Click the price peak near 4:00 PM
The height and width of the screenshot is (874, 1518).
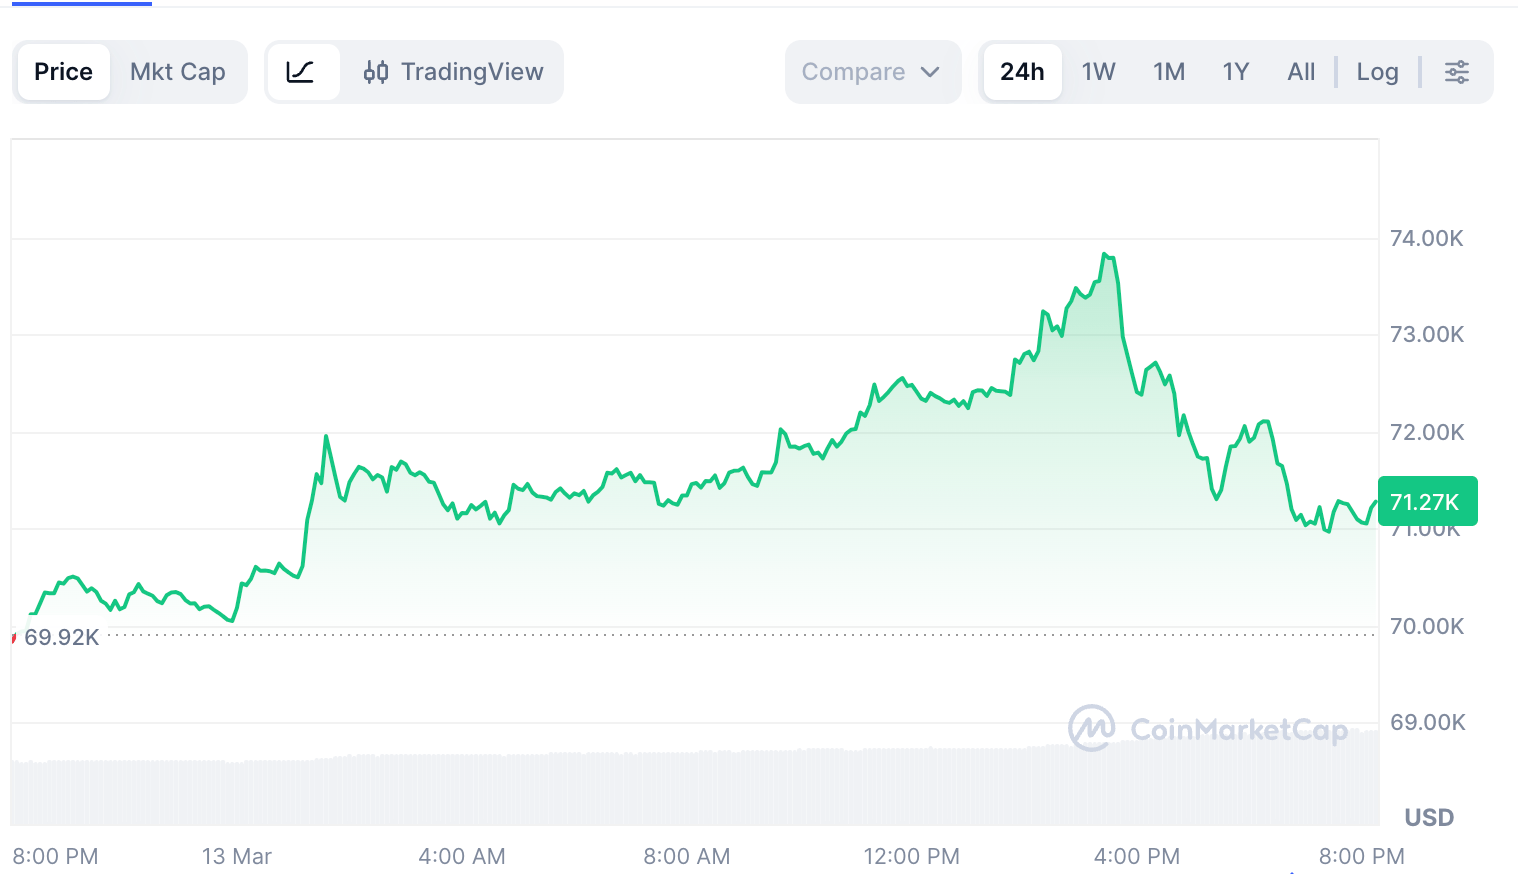tap(1106, 255)
